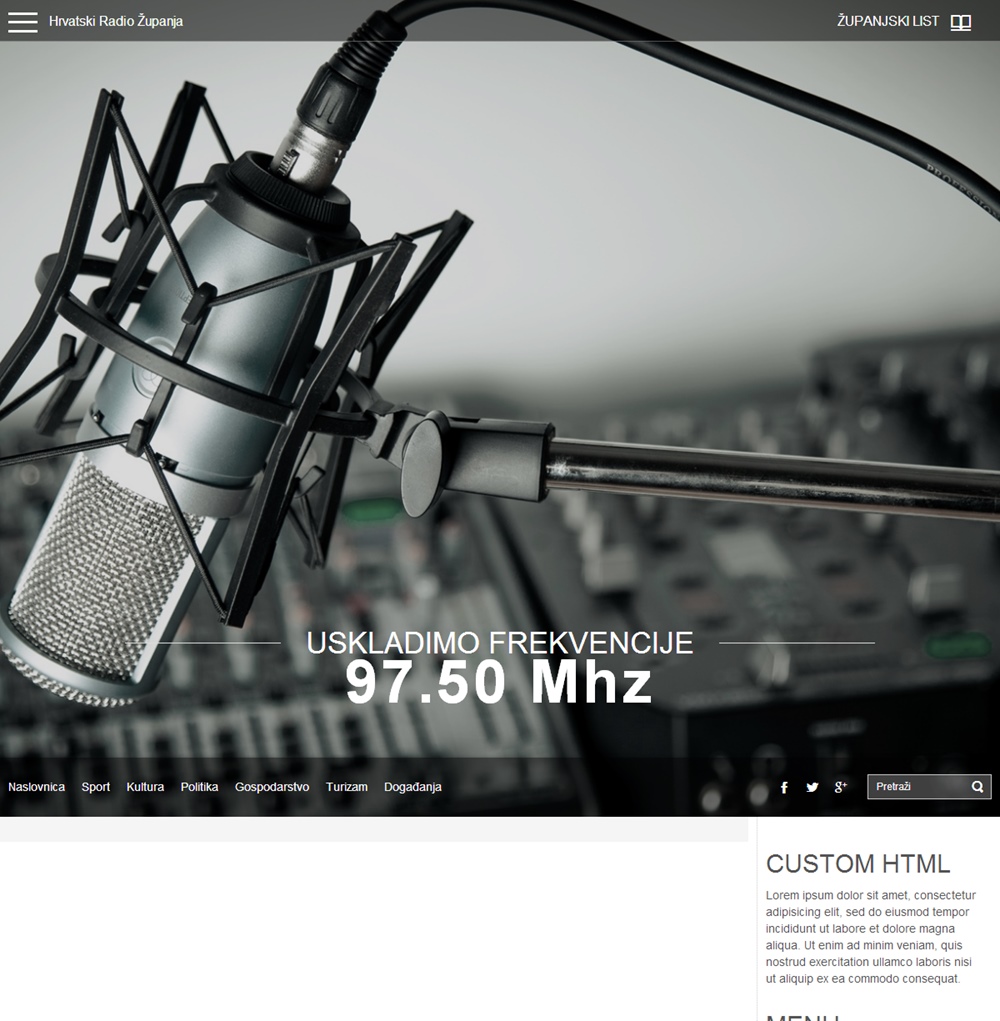Select Sport in the navigation bar
The image size is (1000, 1021).
[x=96, y=787]
